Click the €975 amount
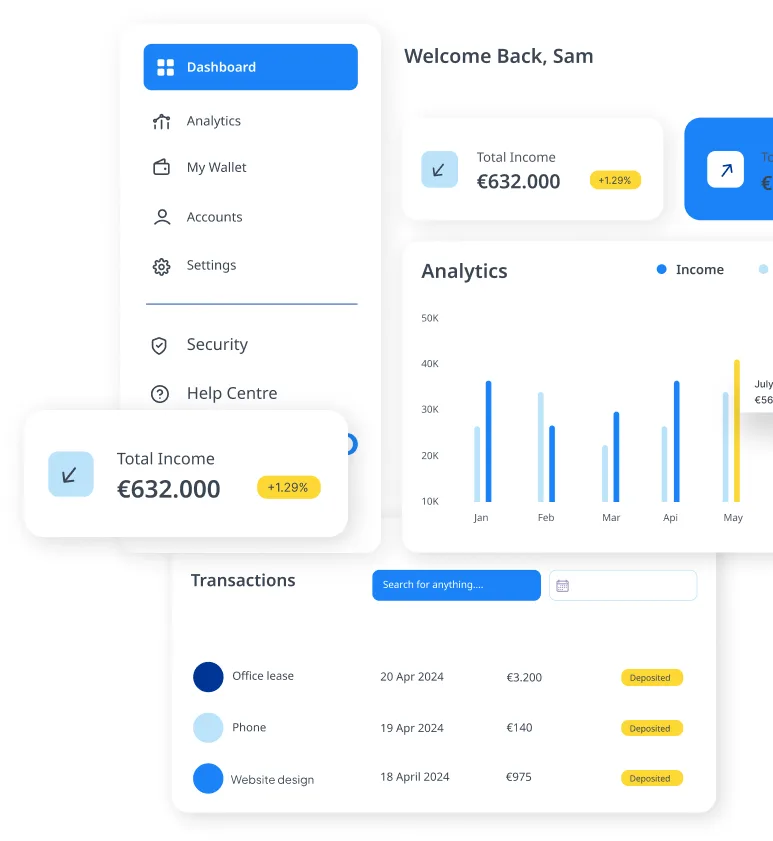Image resolution: width=773 pixels, height=841 pixels. [x=519, y=777]
